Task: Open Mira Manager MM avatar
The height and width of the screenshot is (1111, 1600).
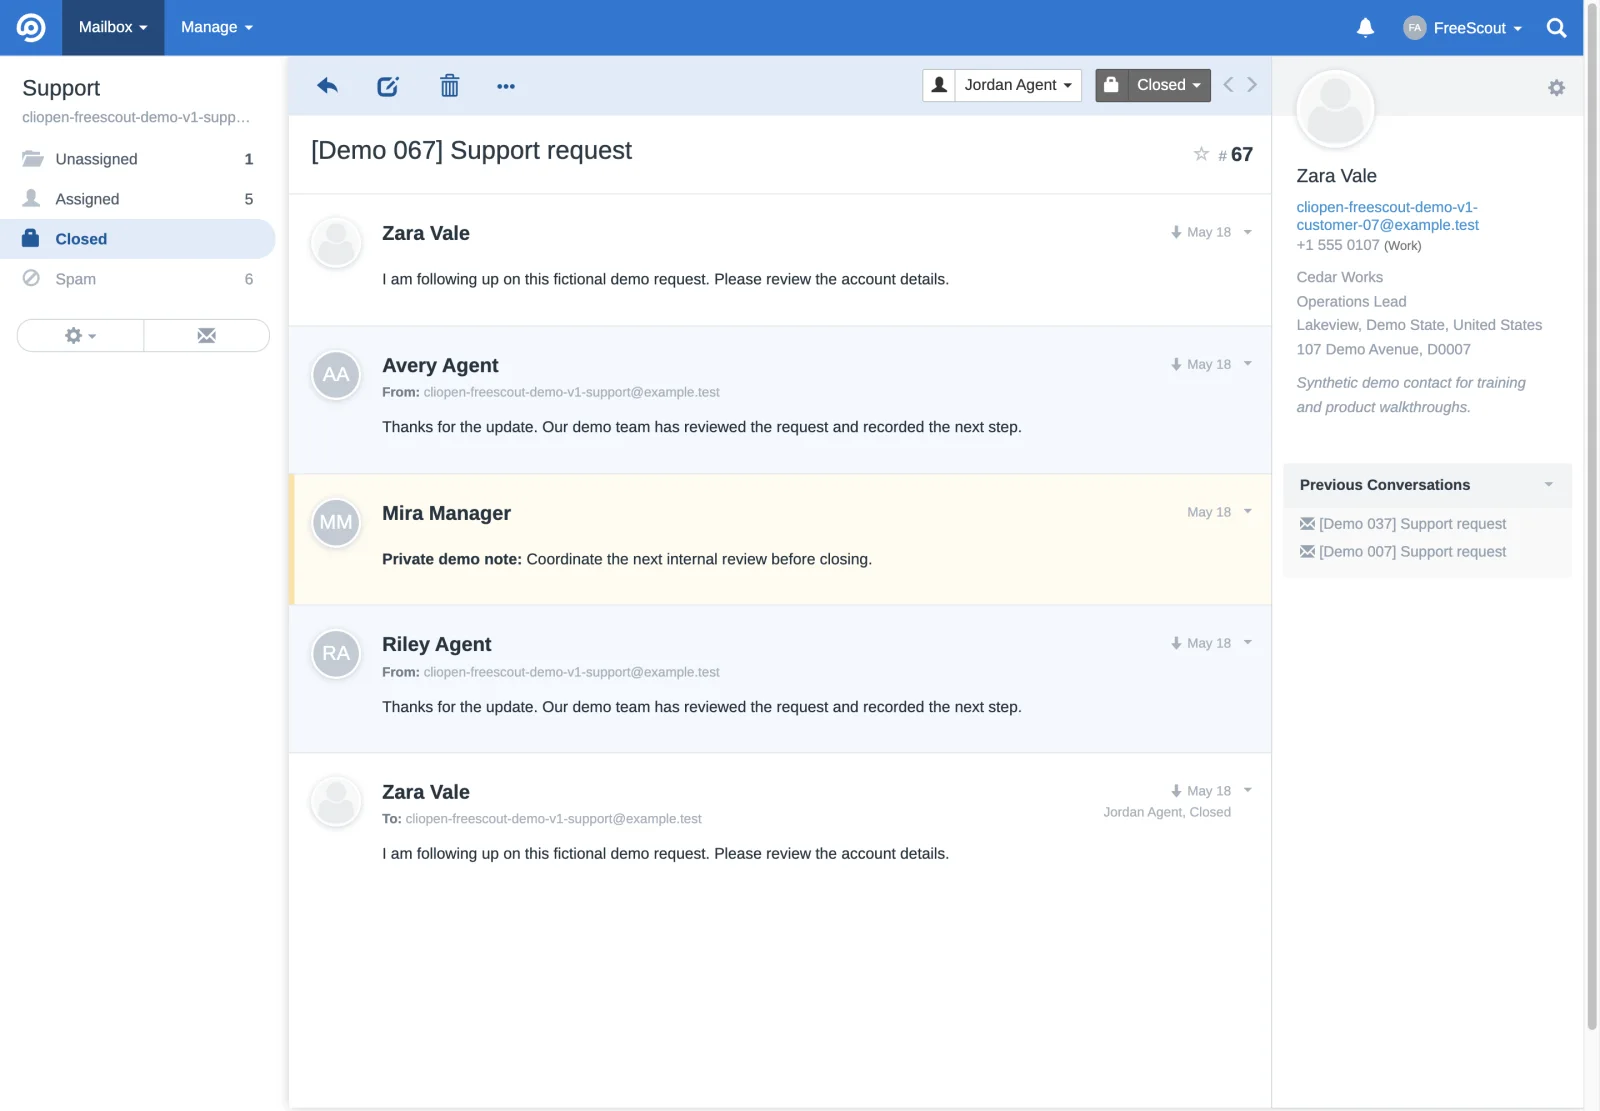Action: pos(336,523)
